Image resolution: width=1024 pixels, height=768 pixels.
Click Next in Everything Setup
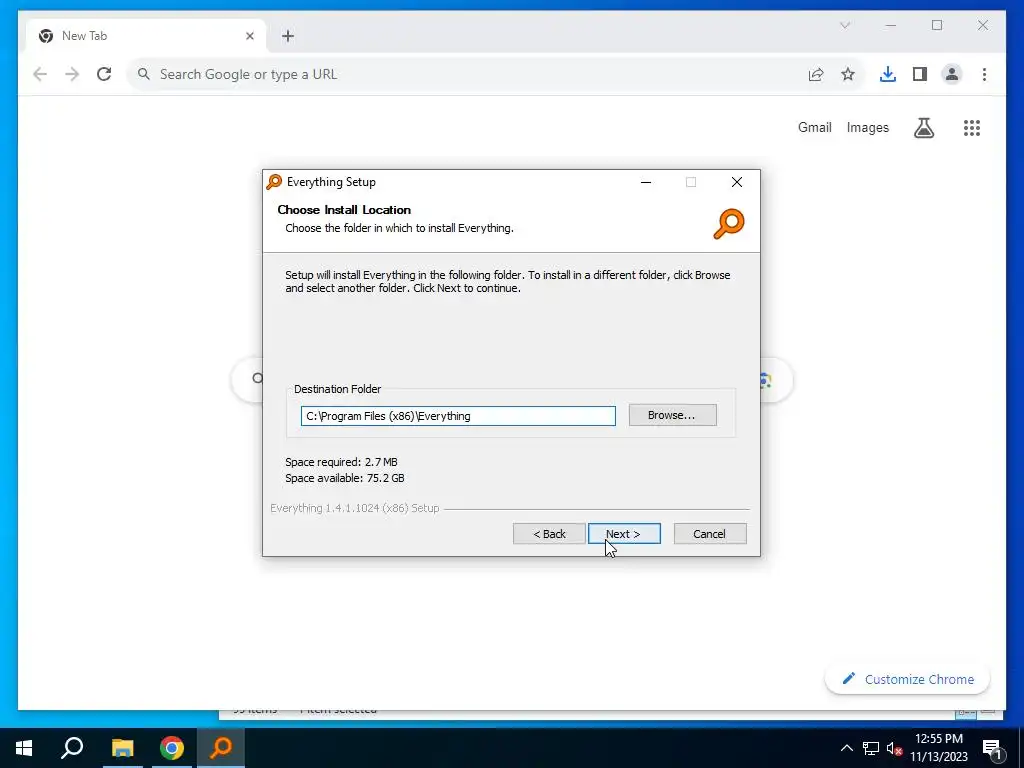(x=624, y=534)
